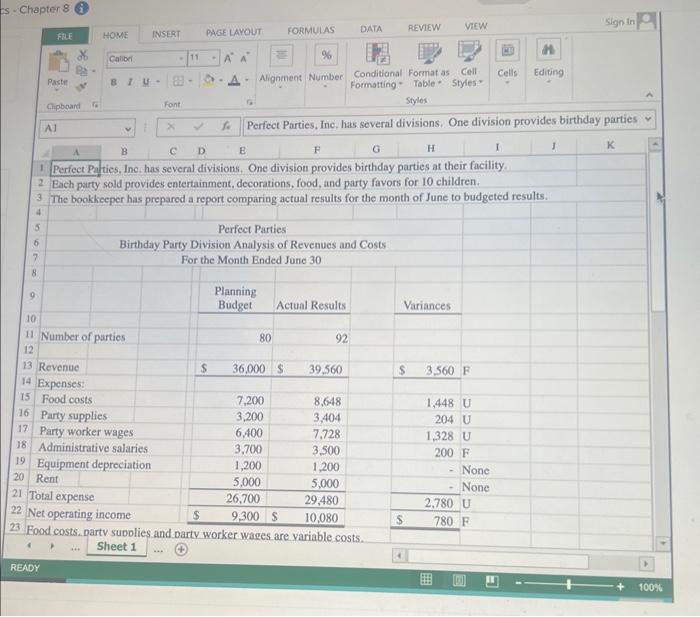
Task: Open the font name Calibri dropdown
Action: 182,58
